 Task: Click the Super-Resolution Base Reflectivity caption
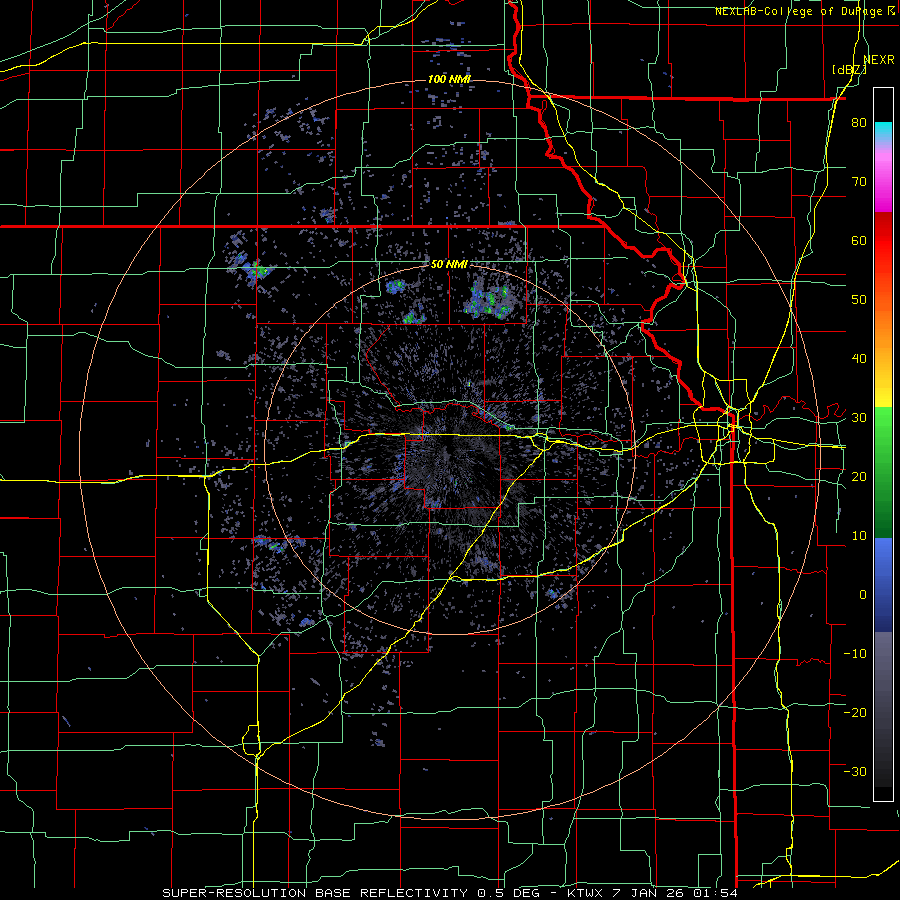point(450,893)
